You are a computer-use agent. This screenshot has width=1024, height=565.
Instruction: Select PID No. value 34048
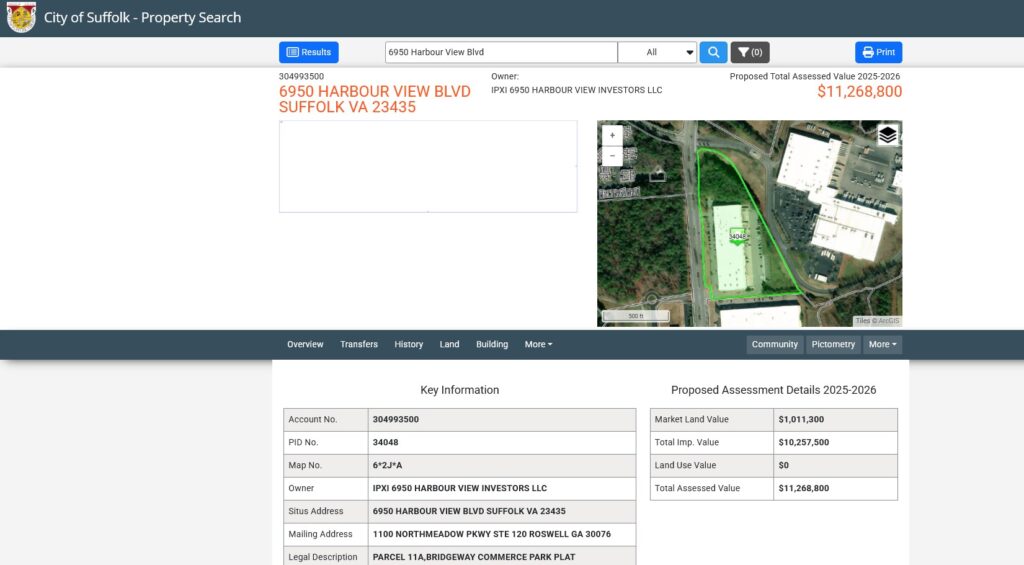[x=385, y=442]
